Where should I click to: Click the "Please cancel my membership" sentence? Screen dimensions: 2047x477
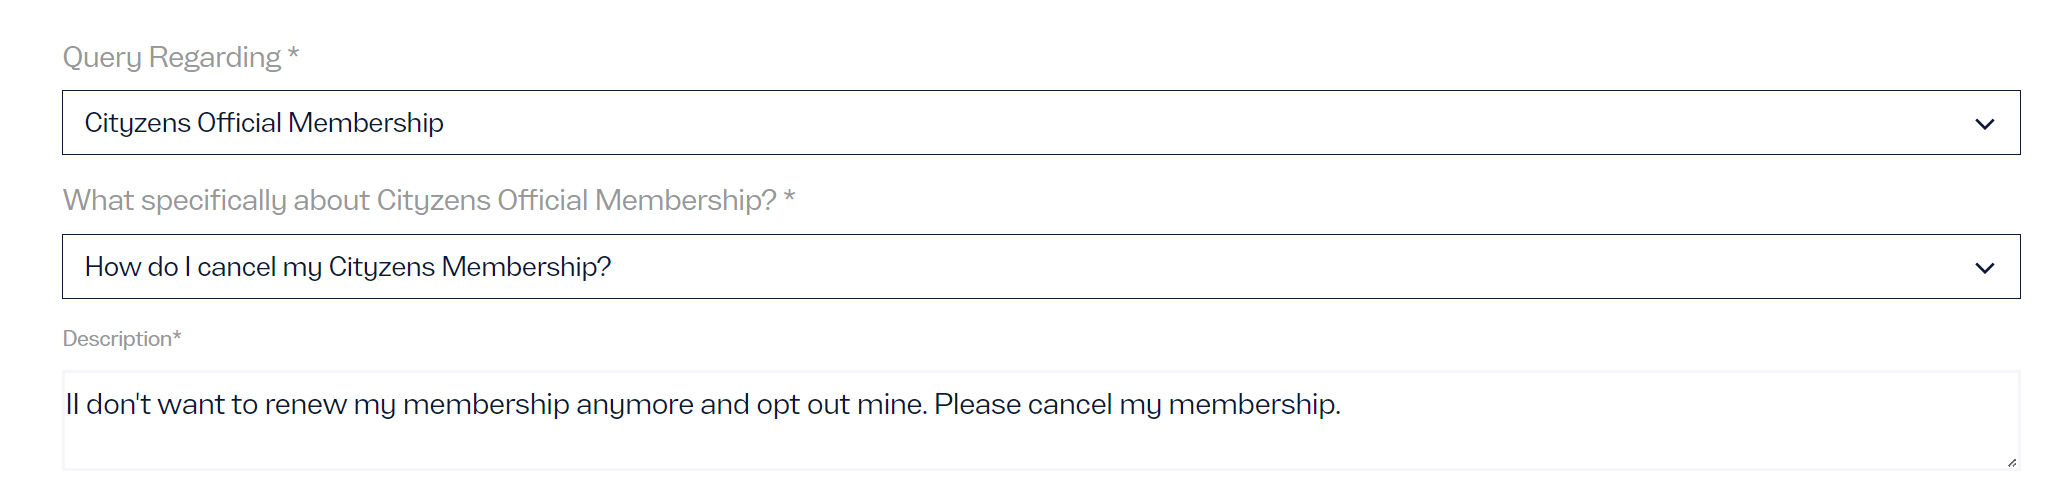[x=1136, y=405]
